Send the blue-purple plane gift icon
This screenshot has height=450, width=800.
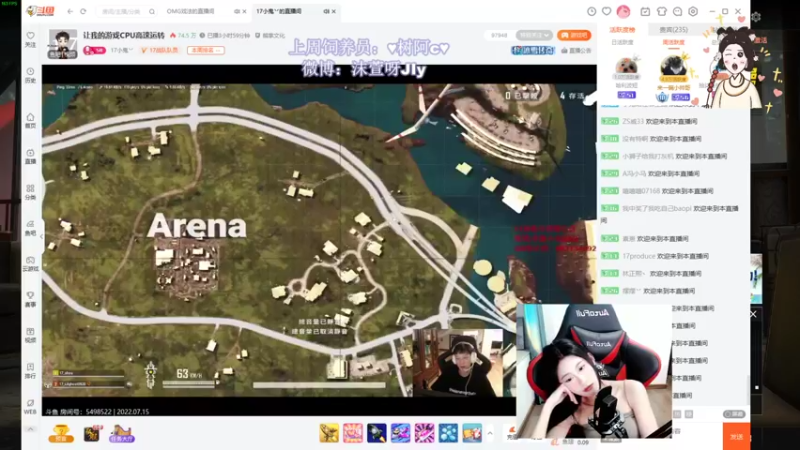(401, 433)
